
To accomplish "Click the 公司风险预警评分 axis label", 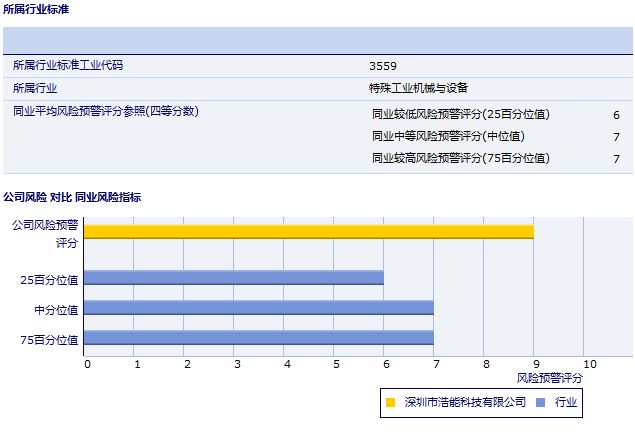I will pos(45,234).
